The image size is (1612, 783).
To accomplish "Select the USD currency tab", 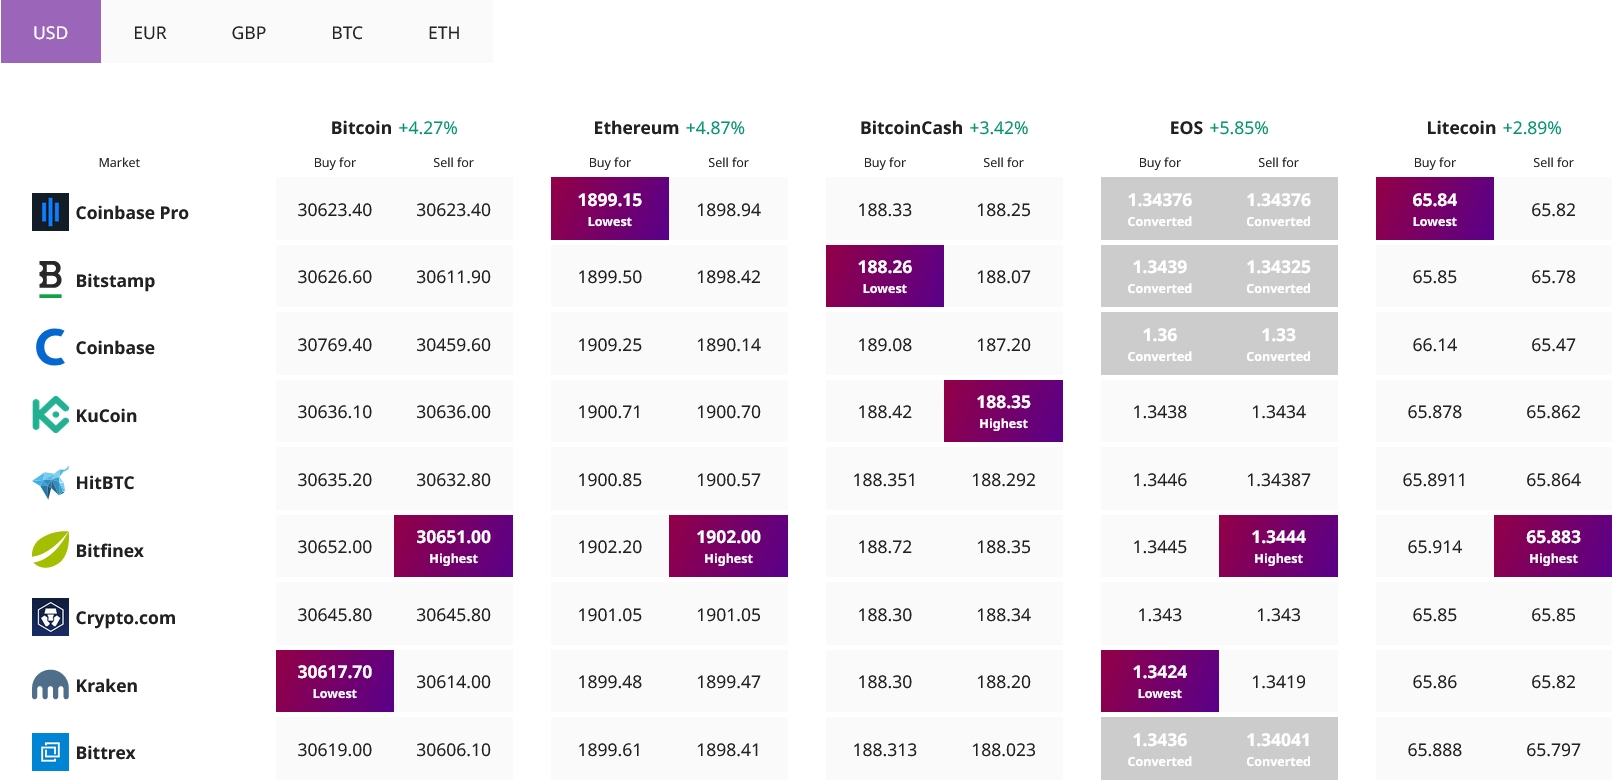I will click(x=51, y=32).
